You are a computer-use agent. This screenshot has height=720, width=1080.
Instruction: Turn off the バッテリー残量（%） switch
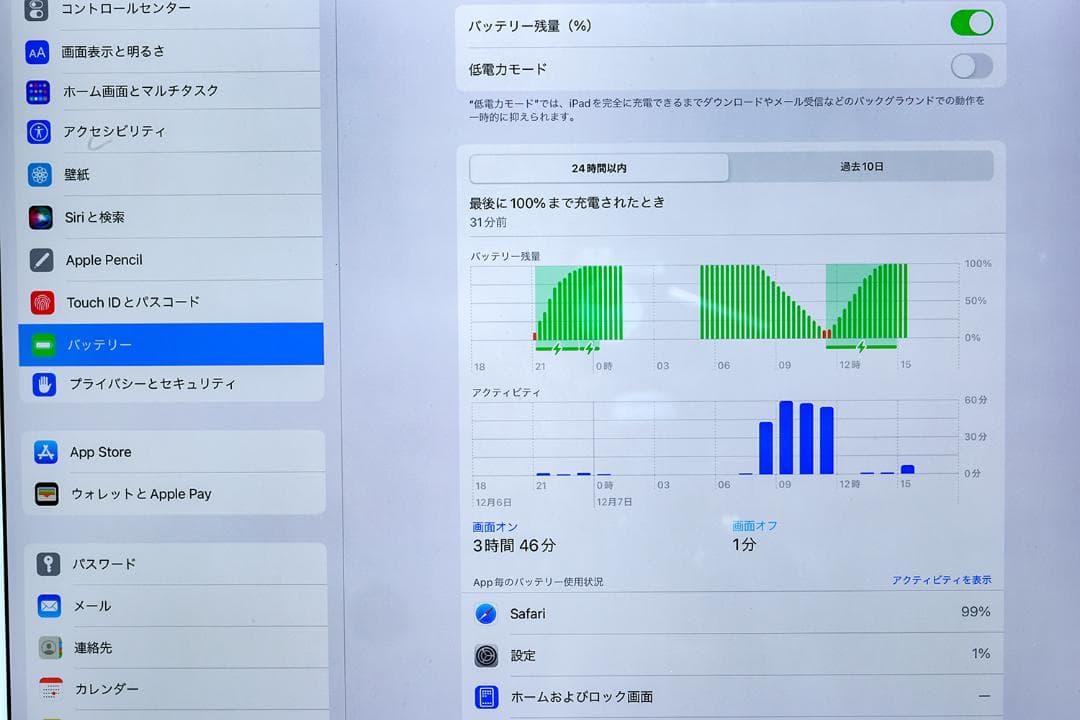[970, 23]
